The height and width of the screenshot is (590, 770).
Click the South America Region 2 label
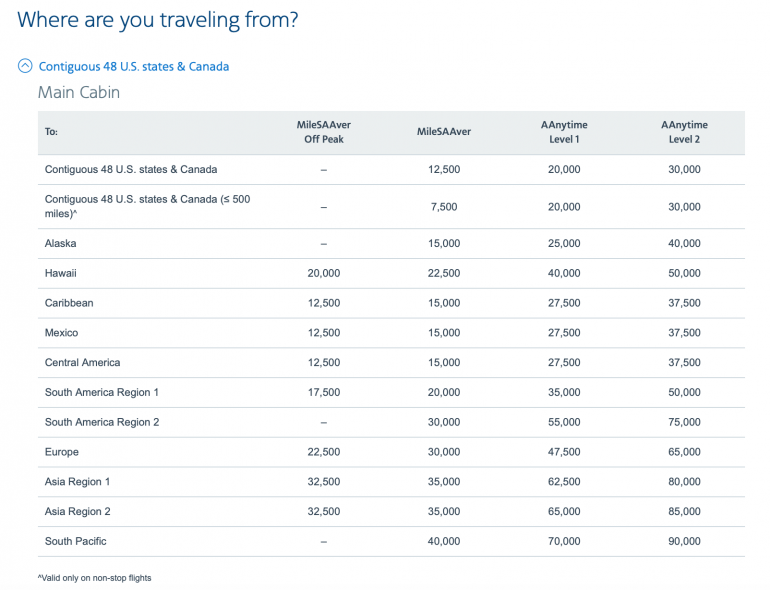click(102, 422)
